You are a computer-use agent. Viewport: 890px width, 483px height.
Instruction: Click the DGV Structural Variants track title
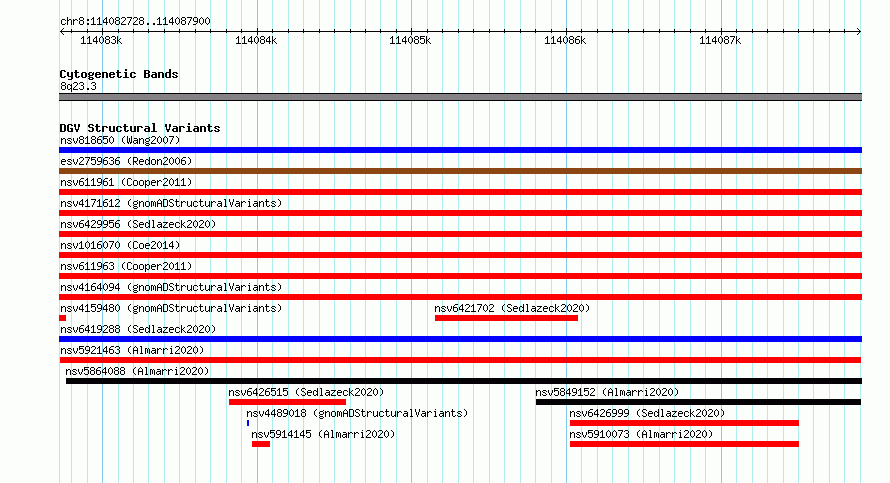point(140,128)
